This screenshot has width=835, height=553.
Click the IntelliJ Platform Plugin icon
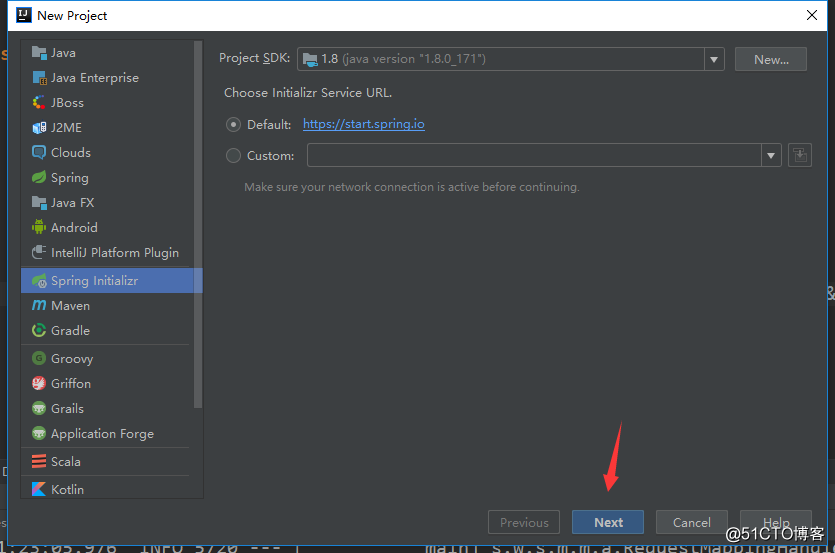[x=39, y=253]
